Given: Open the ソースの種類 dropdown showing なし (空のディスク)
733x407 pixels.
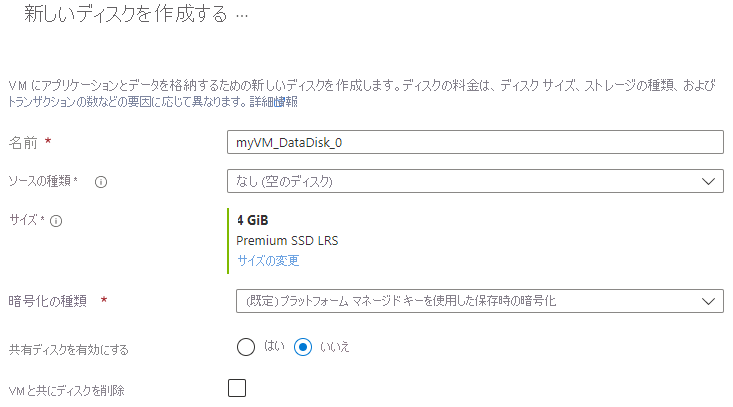Looking at the screenshot, I should (x=475, y=181).
